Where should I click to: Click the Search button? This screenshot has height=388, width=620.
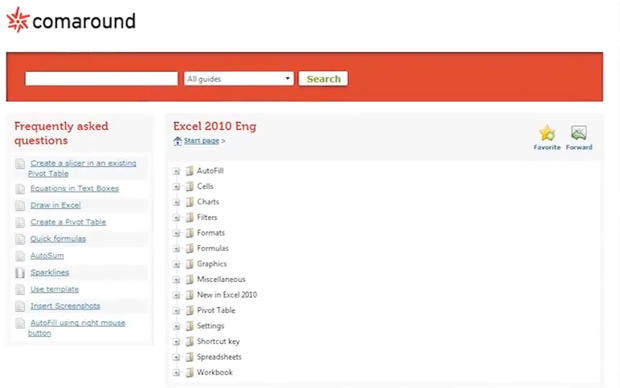click(323, 79)
